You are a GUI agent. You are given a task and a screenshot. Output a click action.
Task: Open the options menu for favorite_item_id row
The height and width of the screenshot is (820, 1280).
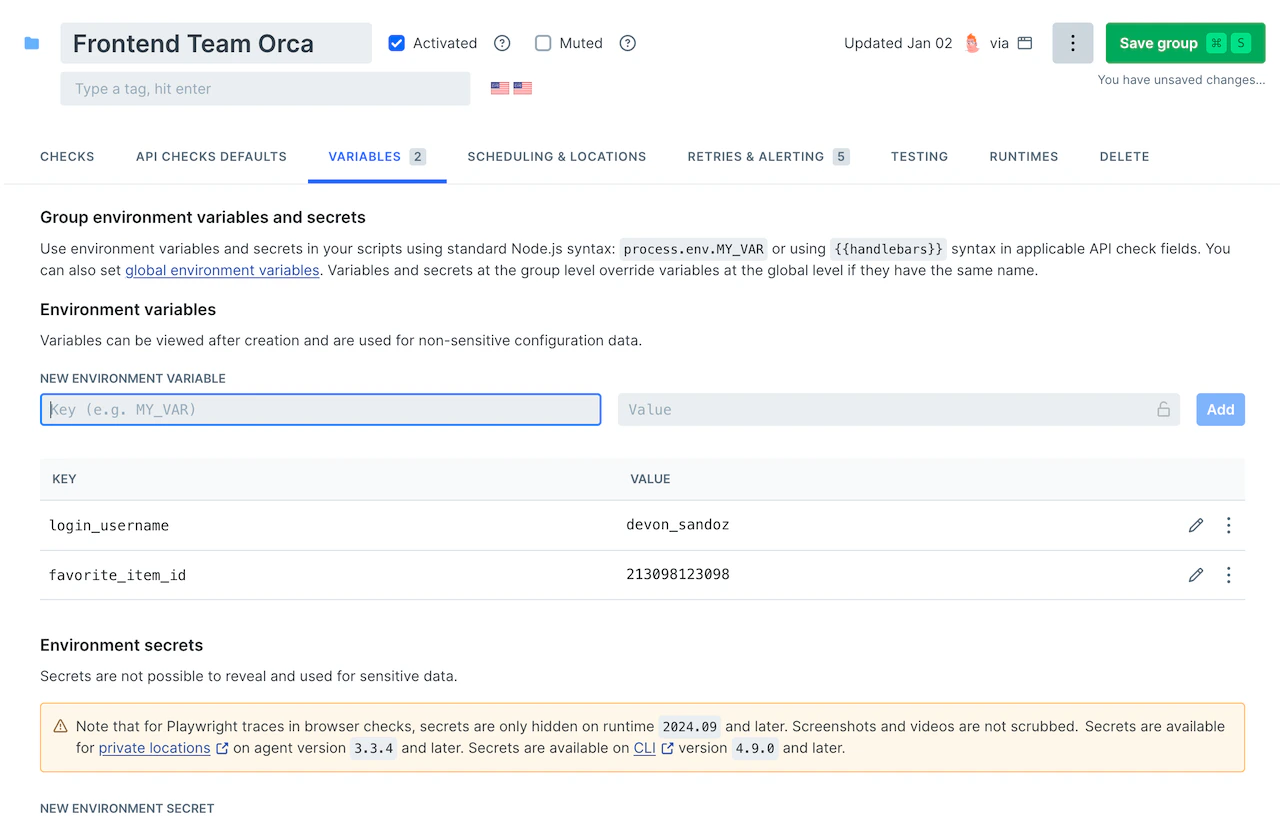1229,575
